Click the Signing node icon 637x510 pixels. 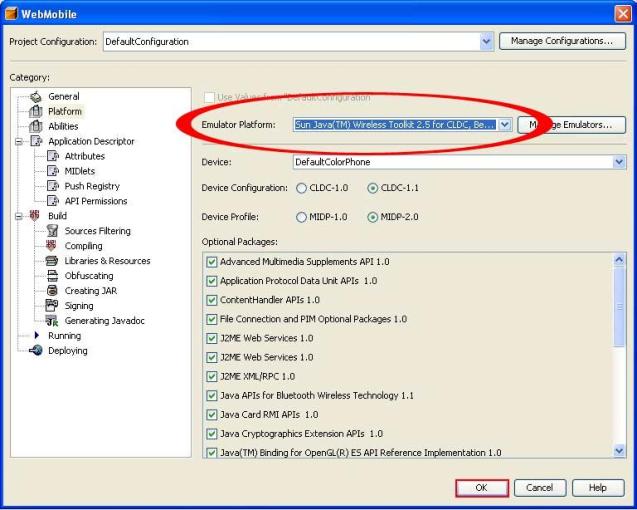coord(52,305)
